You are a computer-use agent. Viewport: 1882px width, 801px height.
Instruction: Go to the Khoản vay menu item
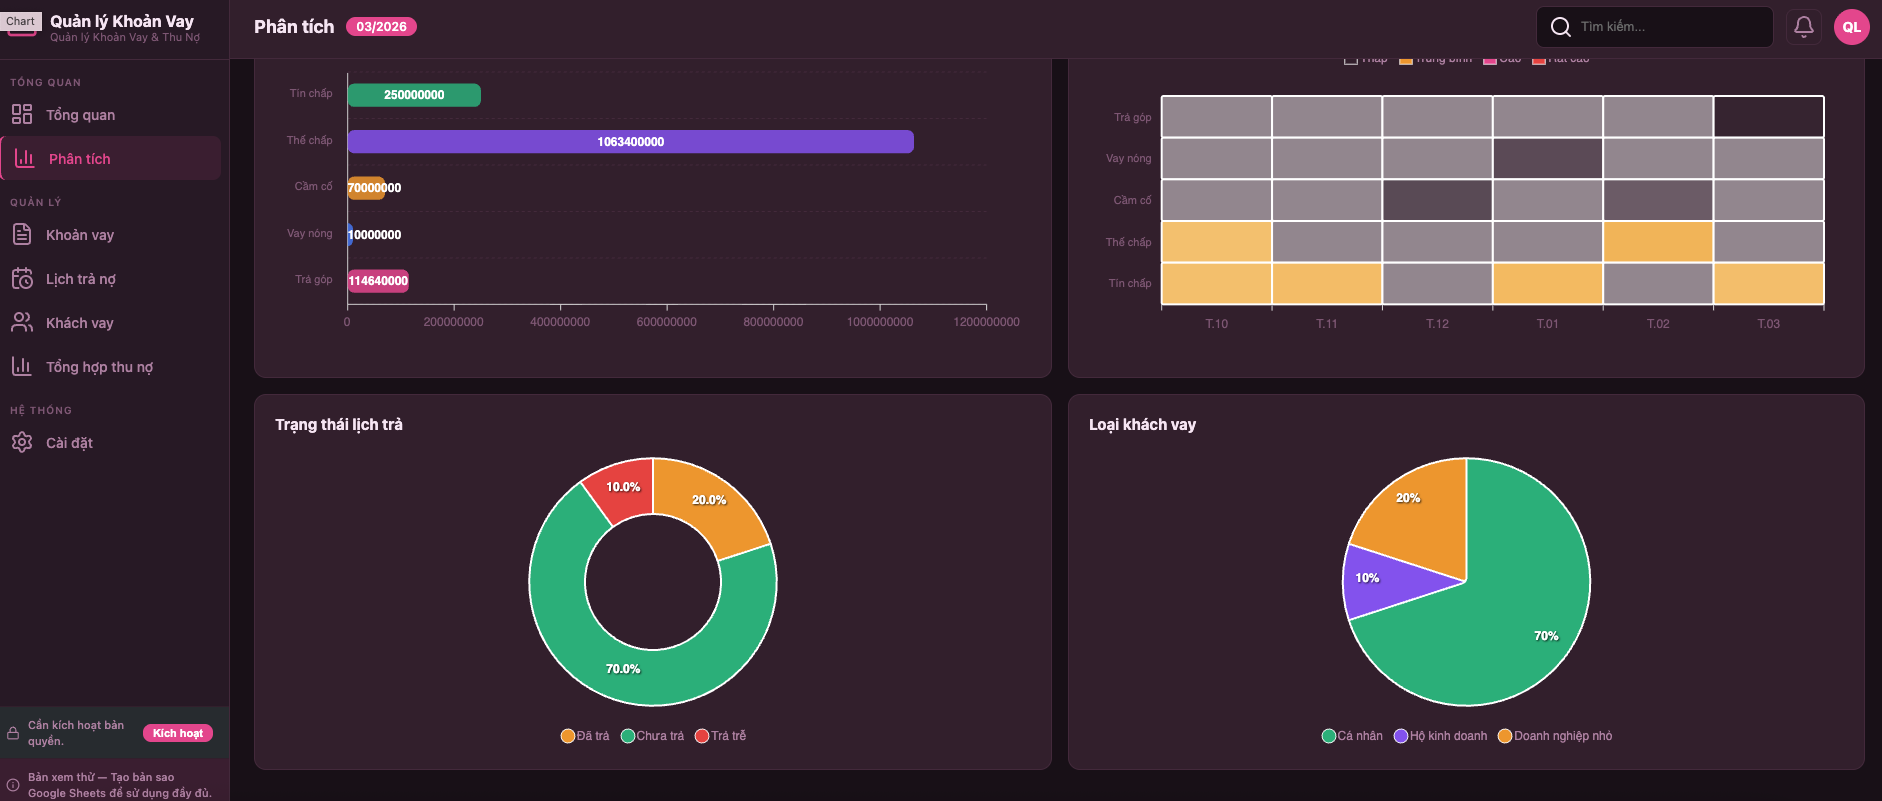[80, 235]
